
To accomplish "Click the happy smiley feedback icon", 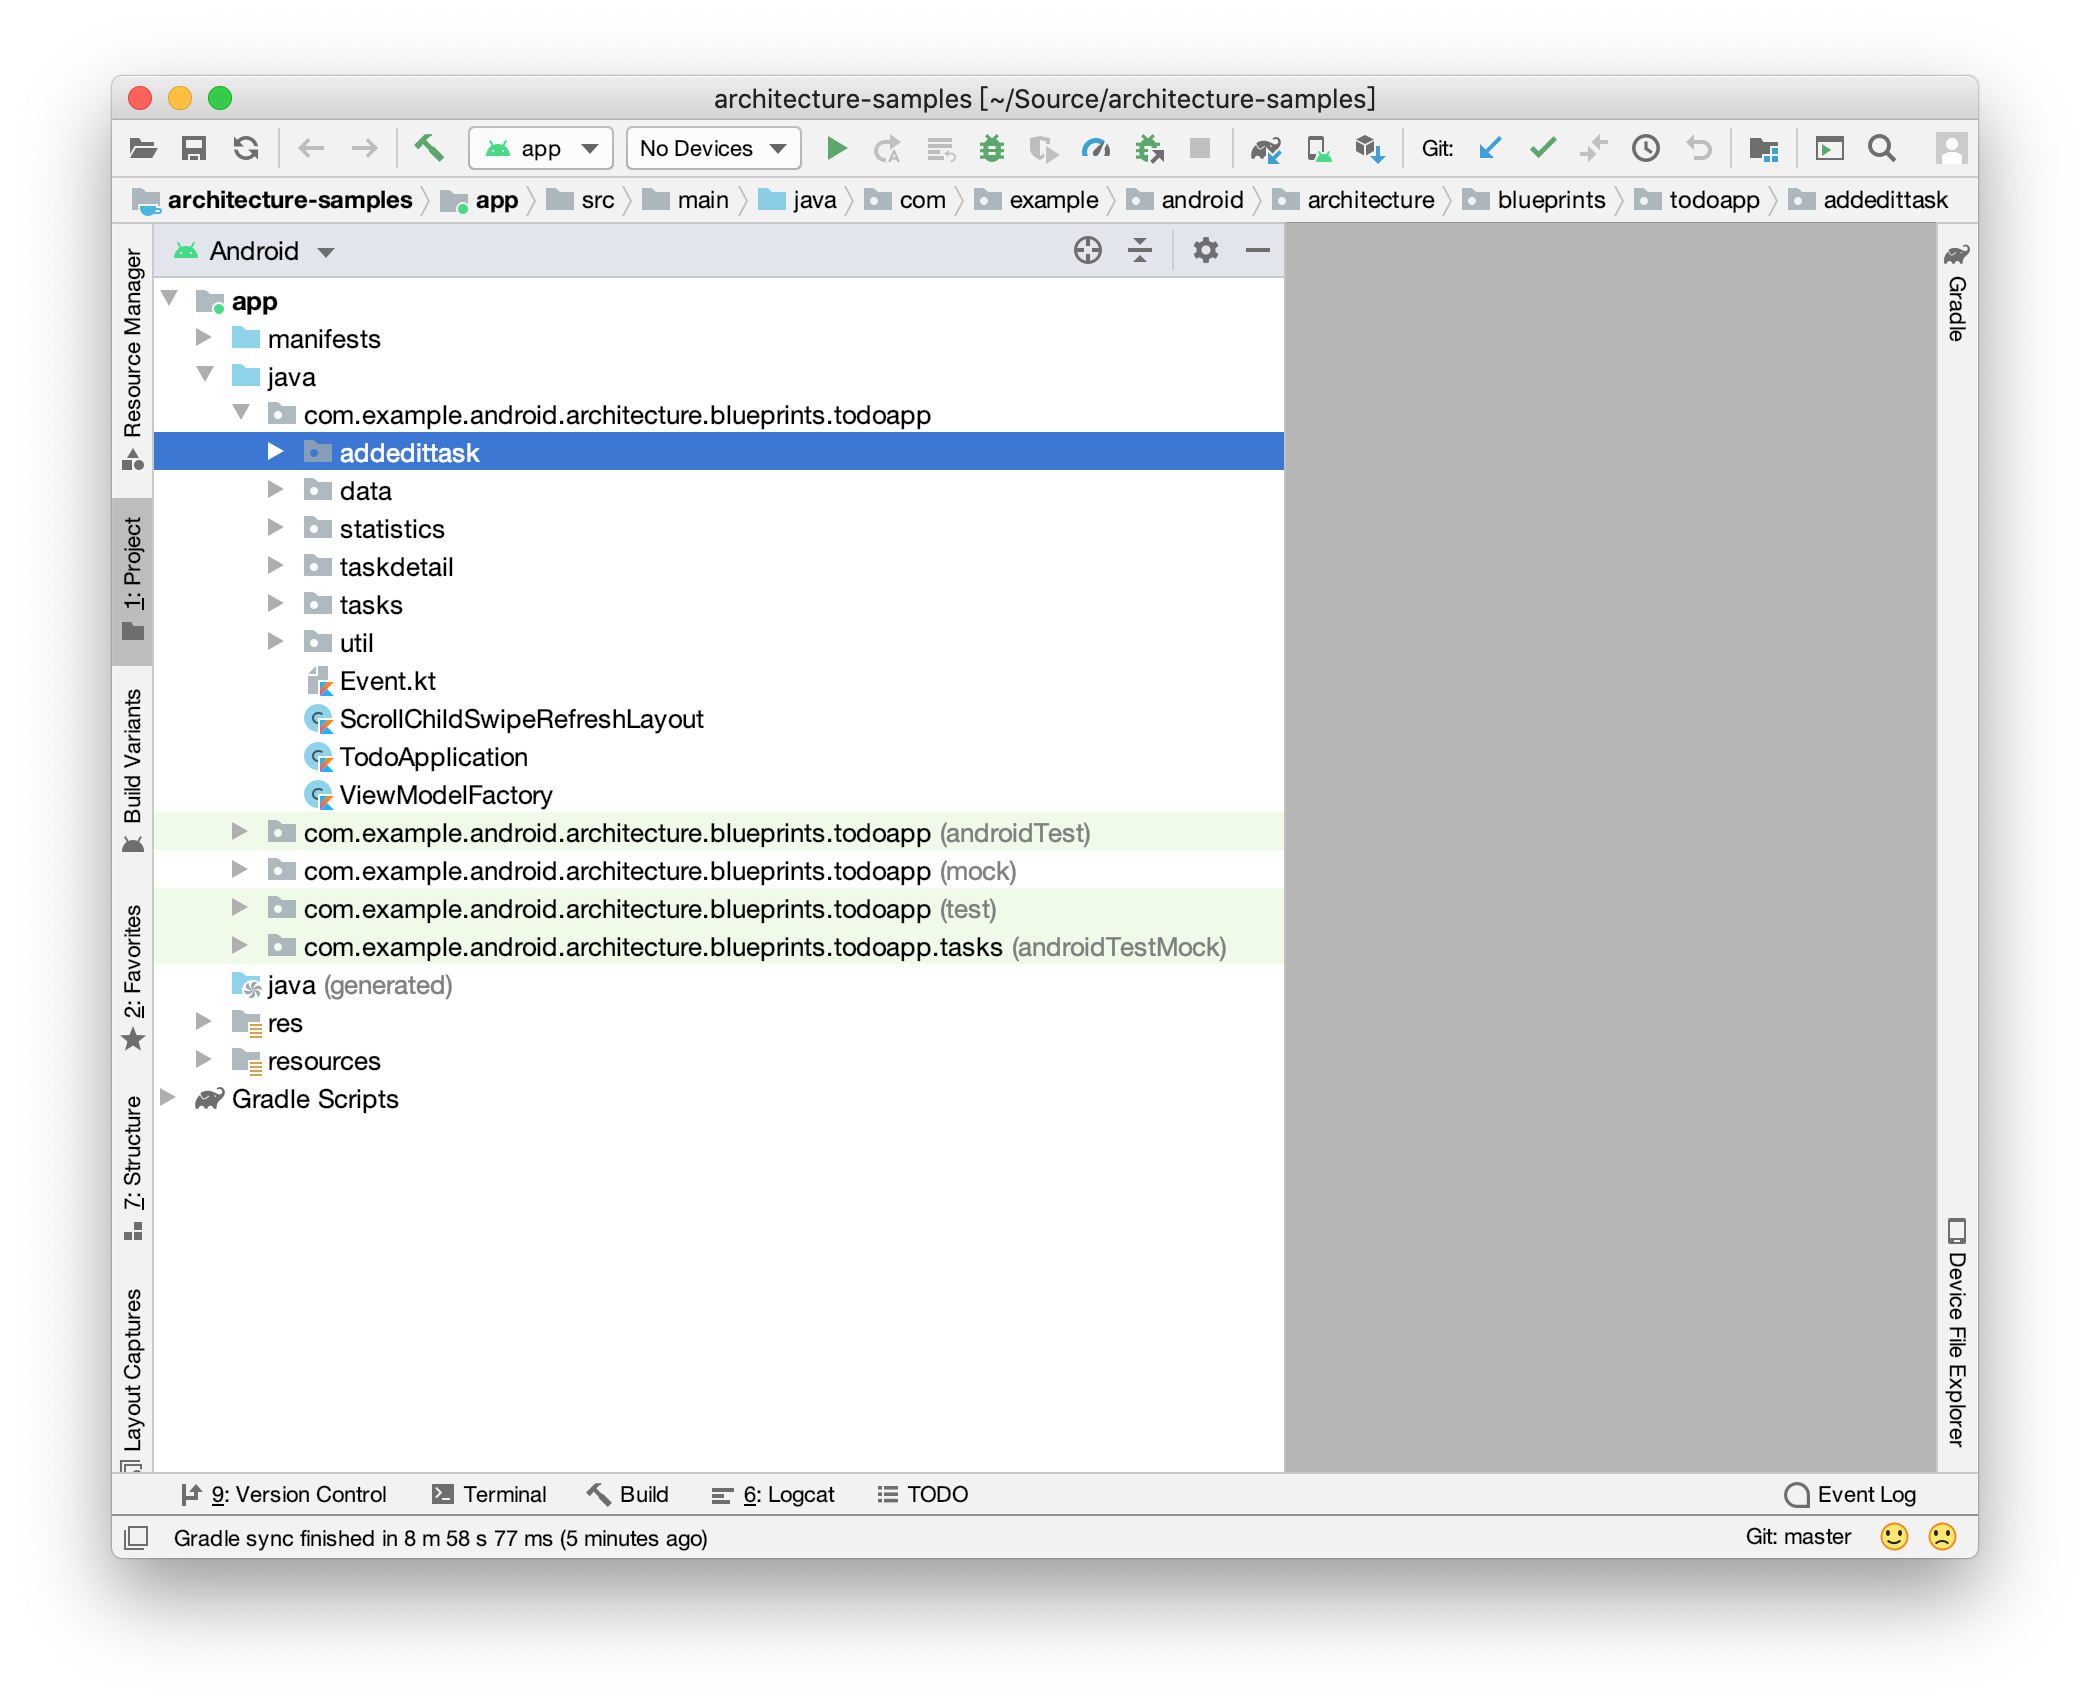I will coord(1894,1537).
